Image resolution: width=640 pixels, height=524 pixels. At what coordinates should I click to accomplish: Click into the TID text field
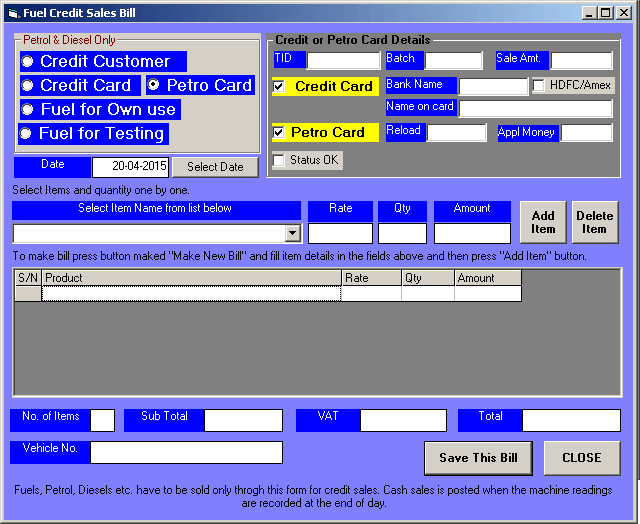click(x=343, y=61)
